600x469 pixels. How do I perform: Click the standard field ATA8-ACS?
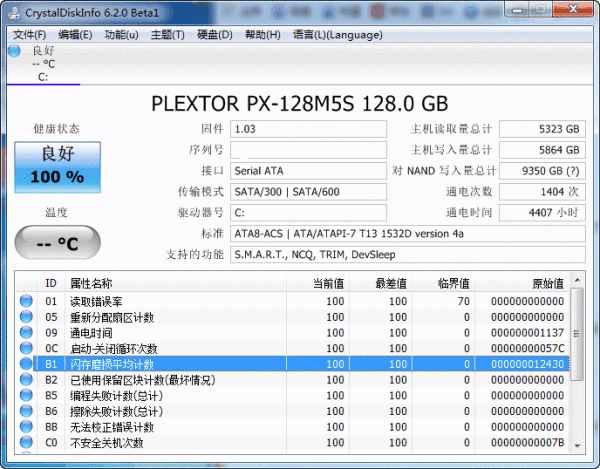tap(408, 233)
